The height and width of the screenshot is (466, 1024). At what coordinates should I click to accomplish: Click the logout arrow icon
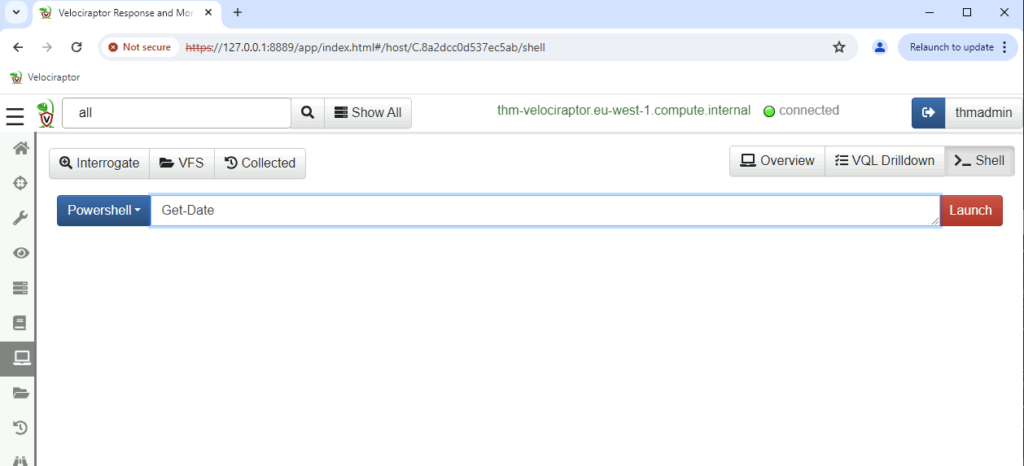pos(928,113)
